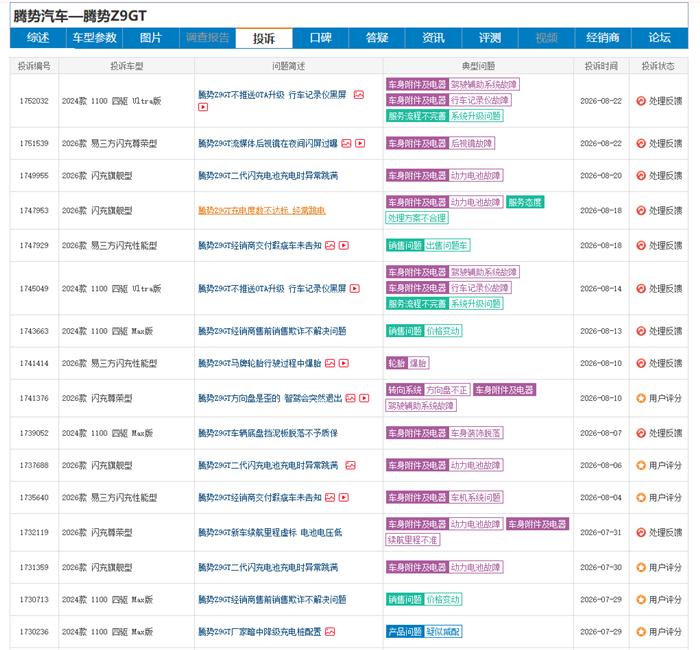Click the 动力电池故障 tag in row 1749955
Viewport: 700px width, 650px height.
click(x=475, y=175)
